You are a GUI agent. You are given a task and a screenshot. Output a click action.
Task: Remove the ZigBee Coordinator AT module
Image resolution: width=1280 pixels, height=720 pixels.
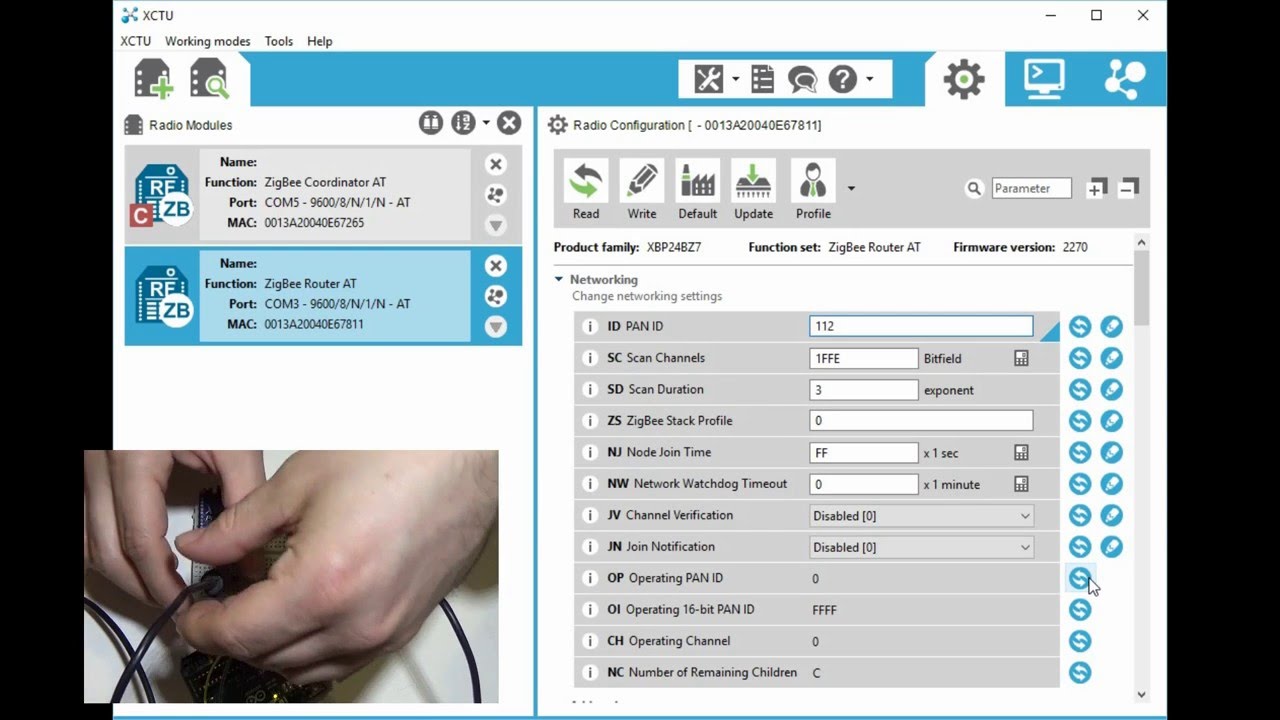tap(495, 164)
